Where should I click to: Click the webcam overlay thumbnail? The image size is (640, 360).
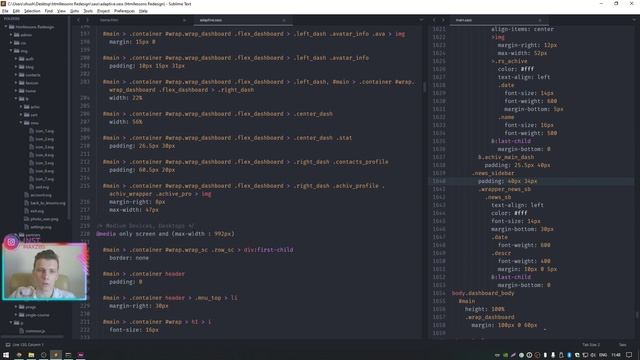point(44,271)
